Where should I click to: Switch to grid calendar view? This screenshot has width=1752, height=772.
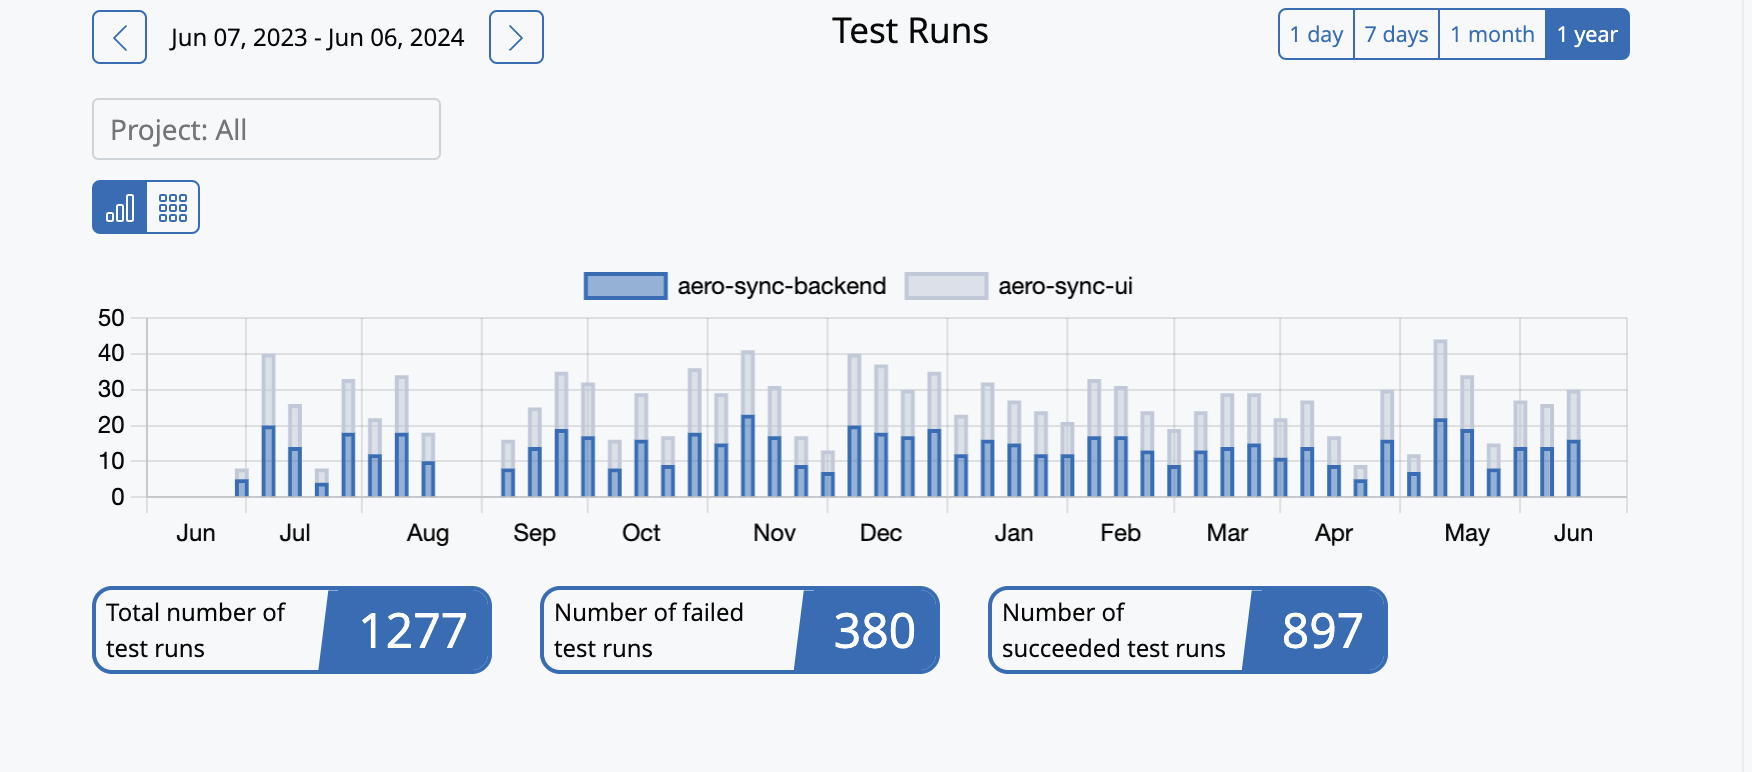[x=173, y=207]
